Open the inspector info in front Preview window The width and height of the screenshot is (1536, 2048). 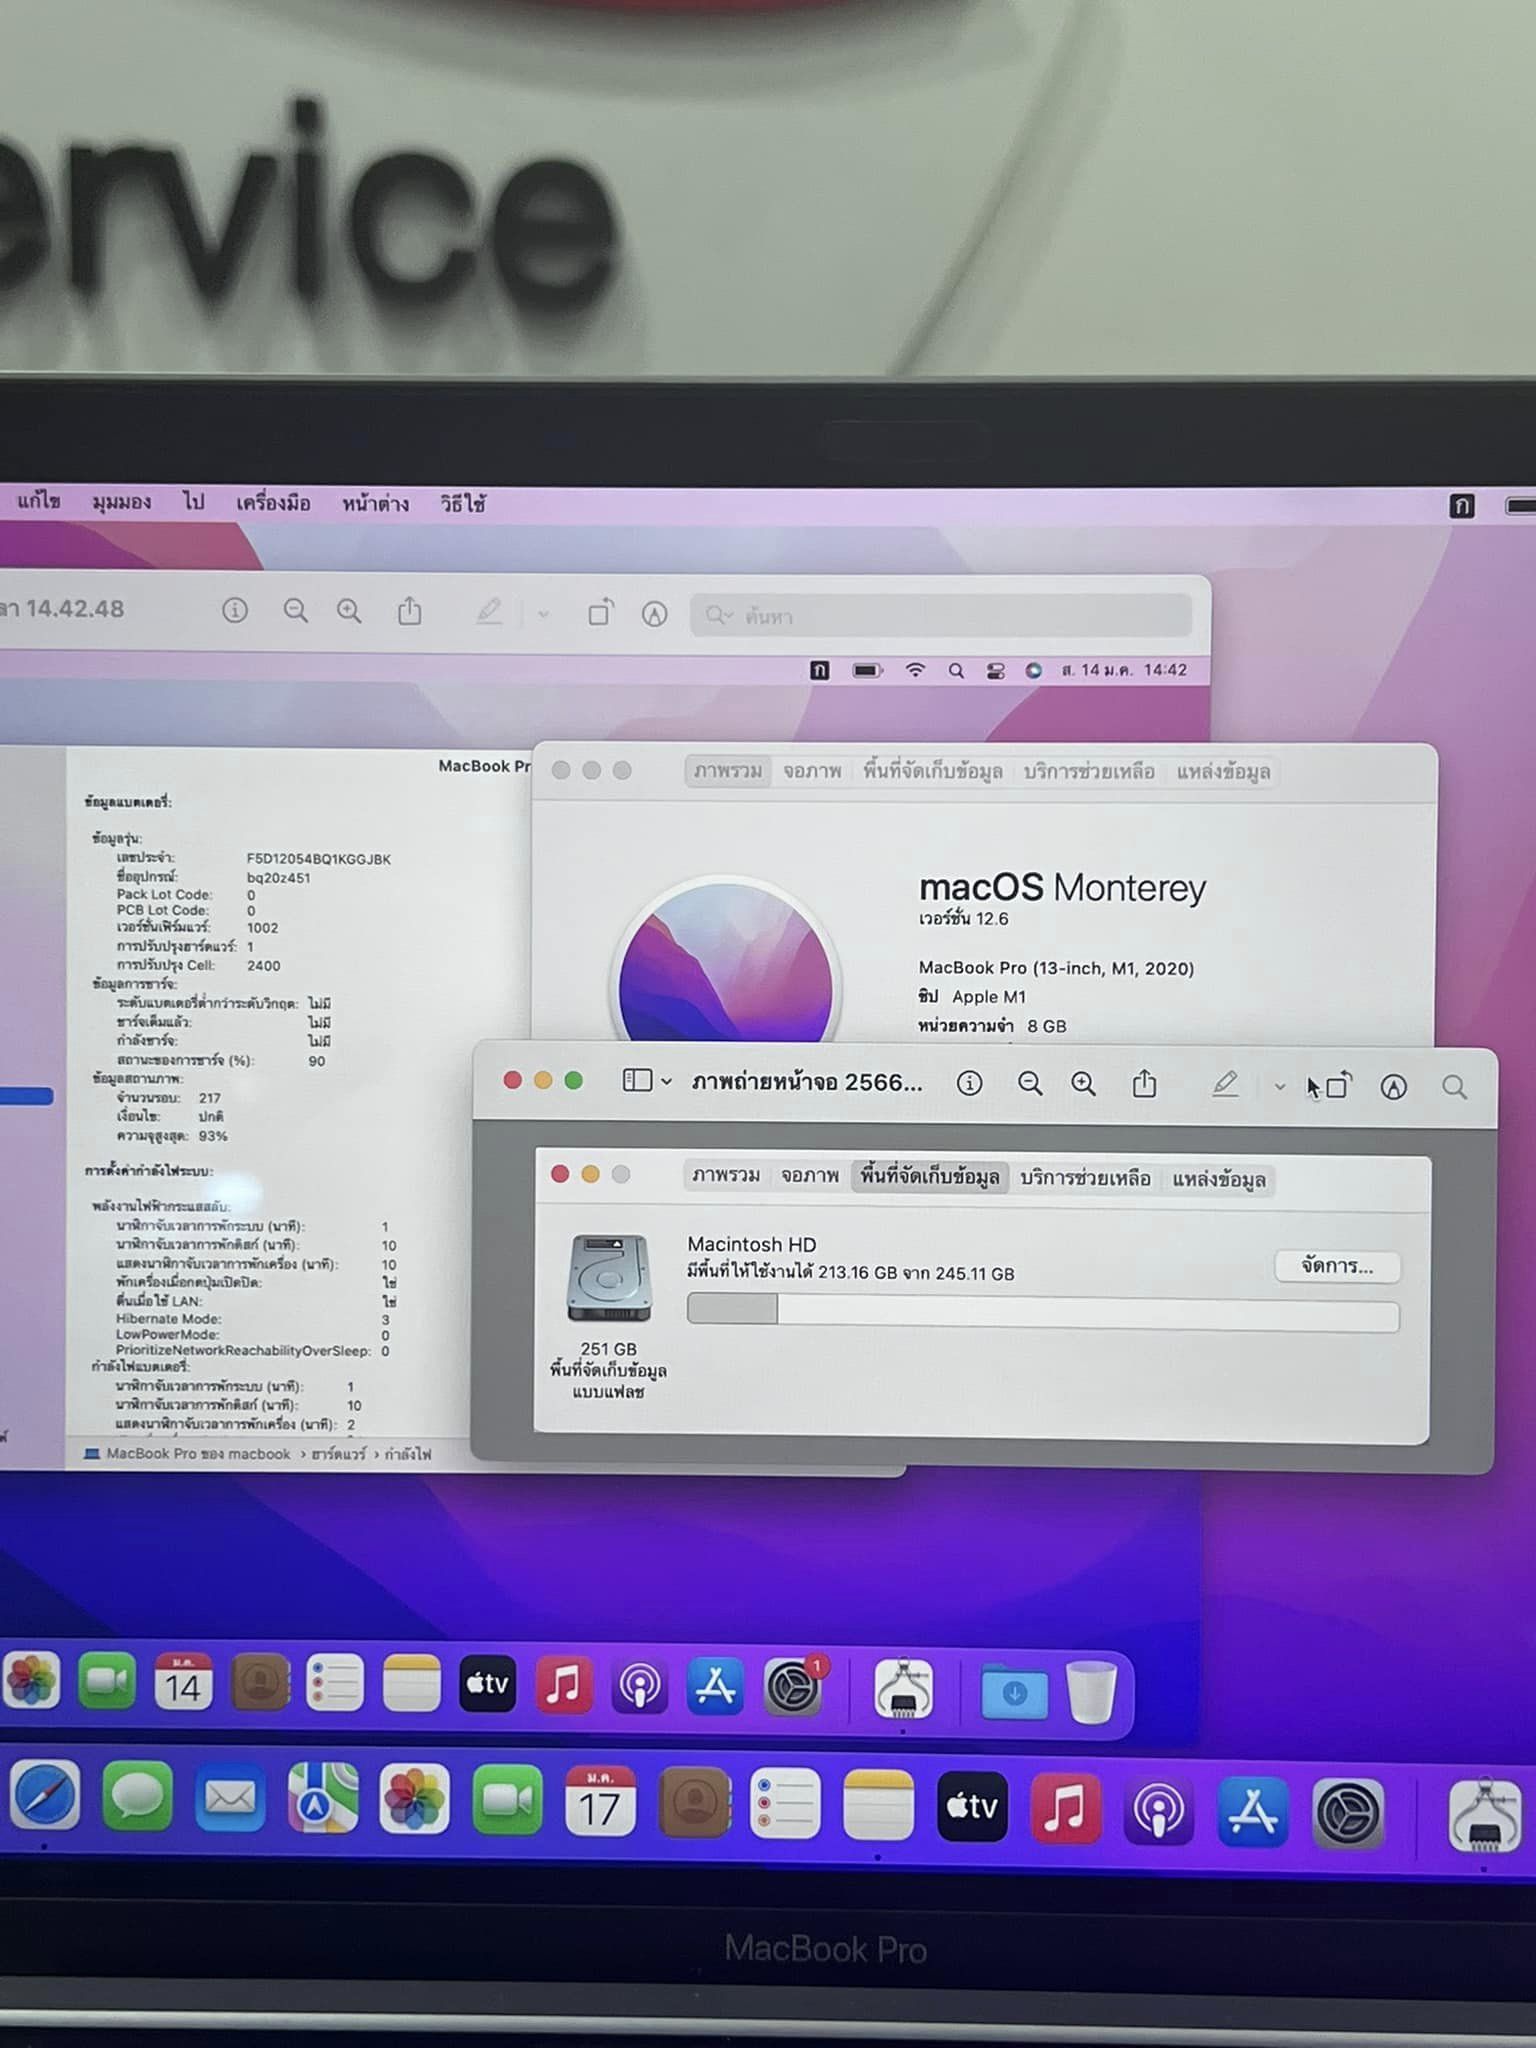(x=969, y=1083)
